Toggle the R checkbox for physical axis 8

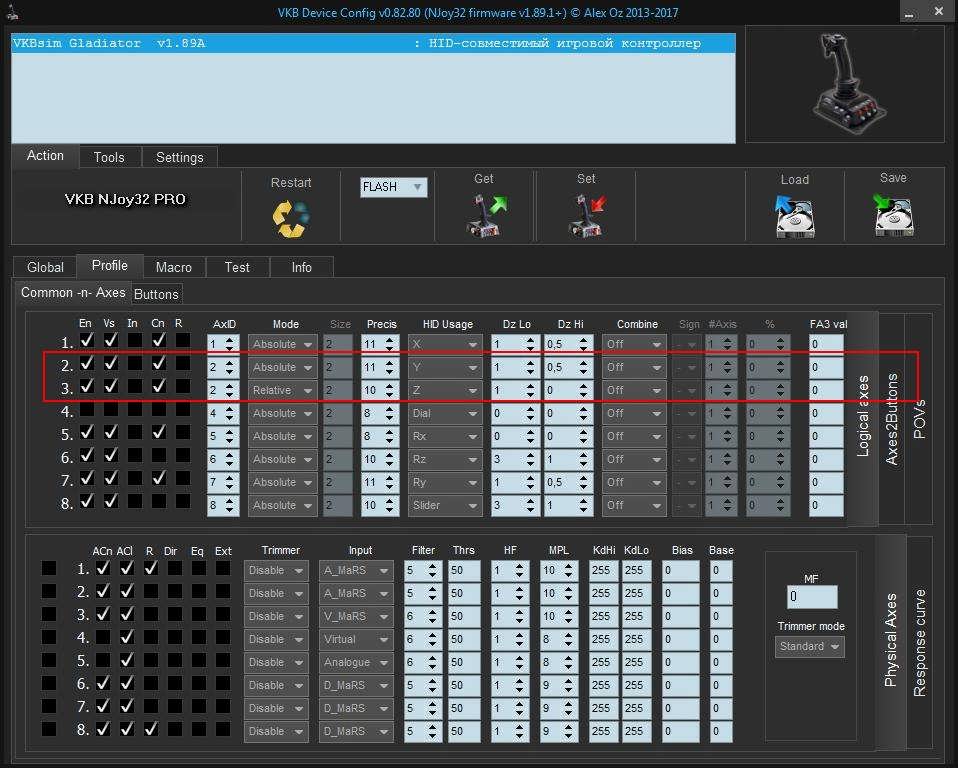150,730
